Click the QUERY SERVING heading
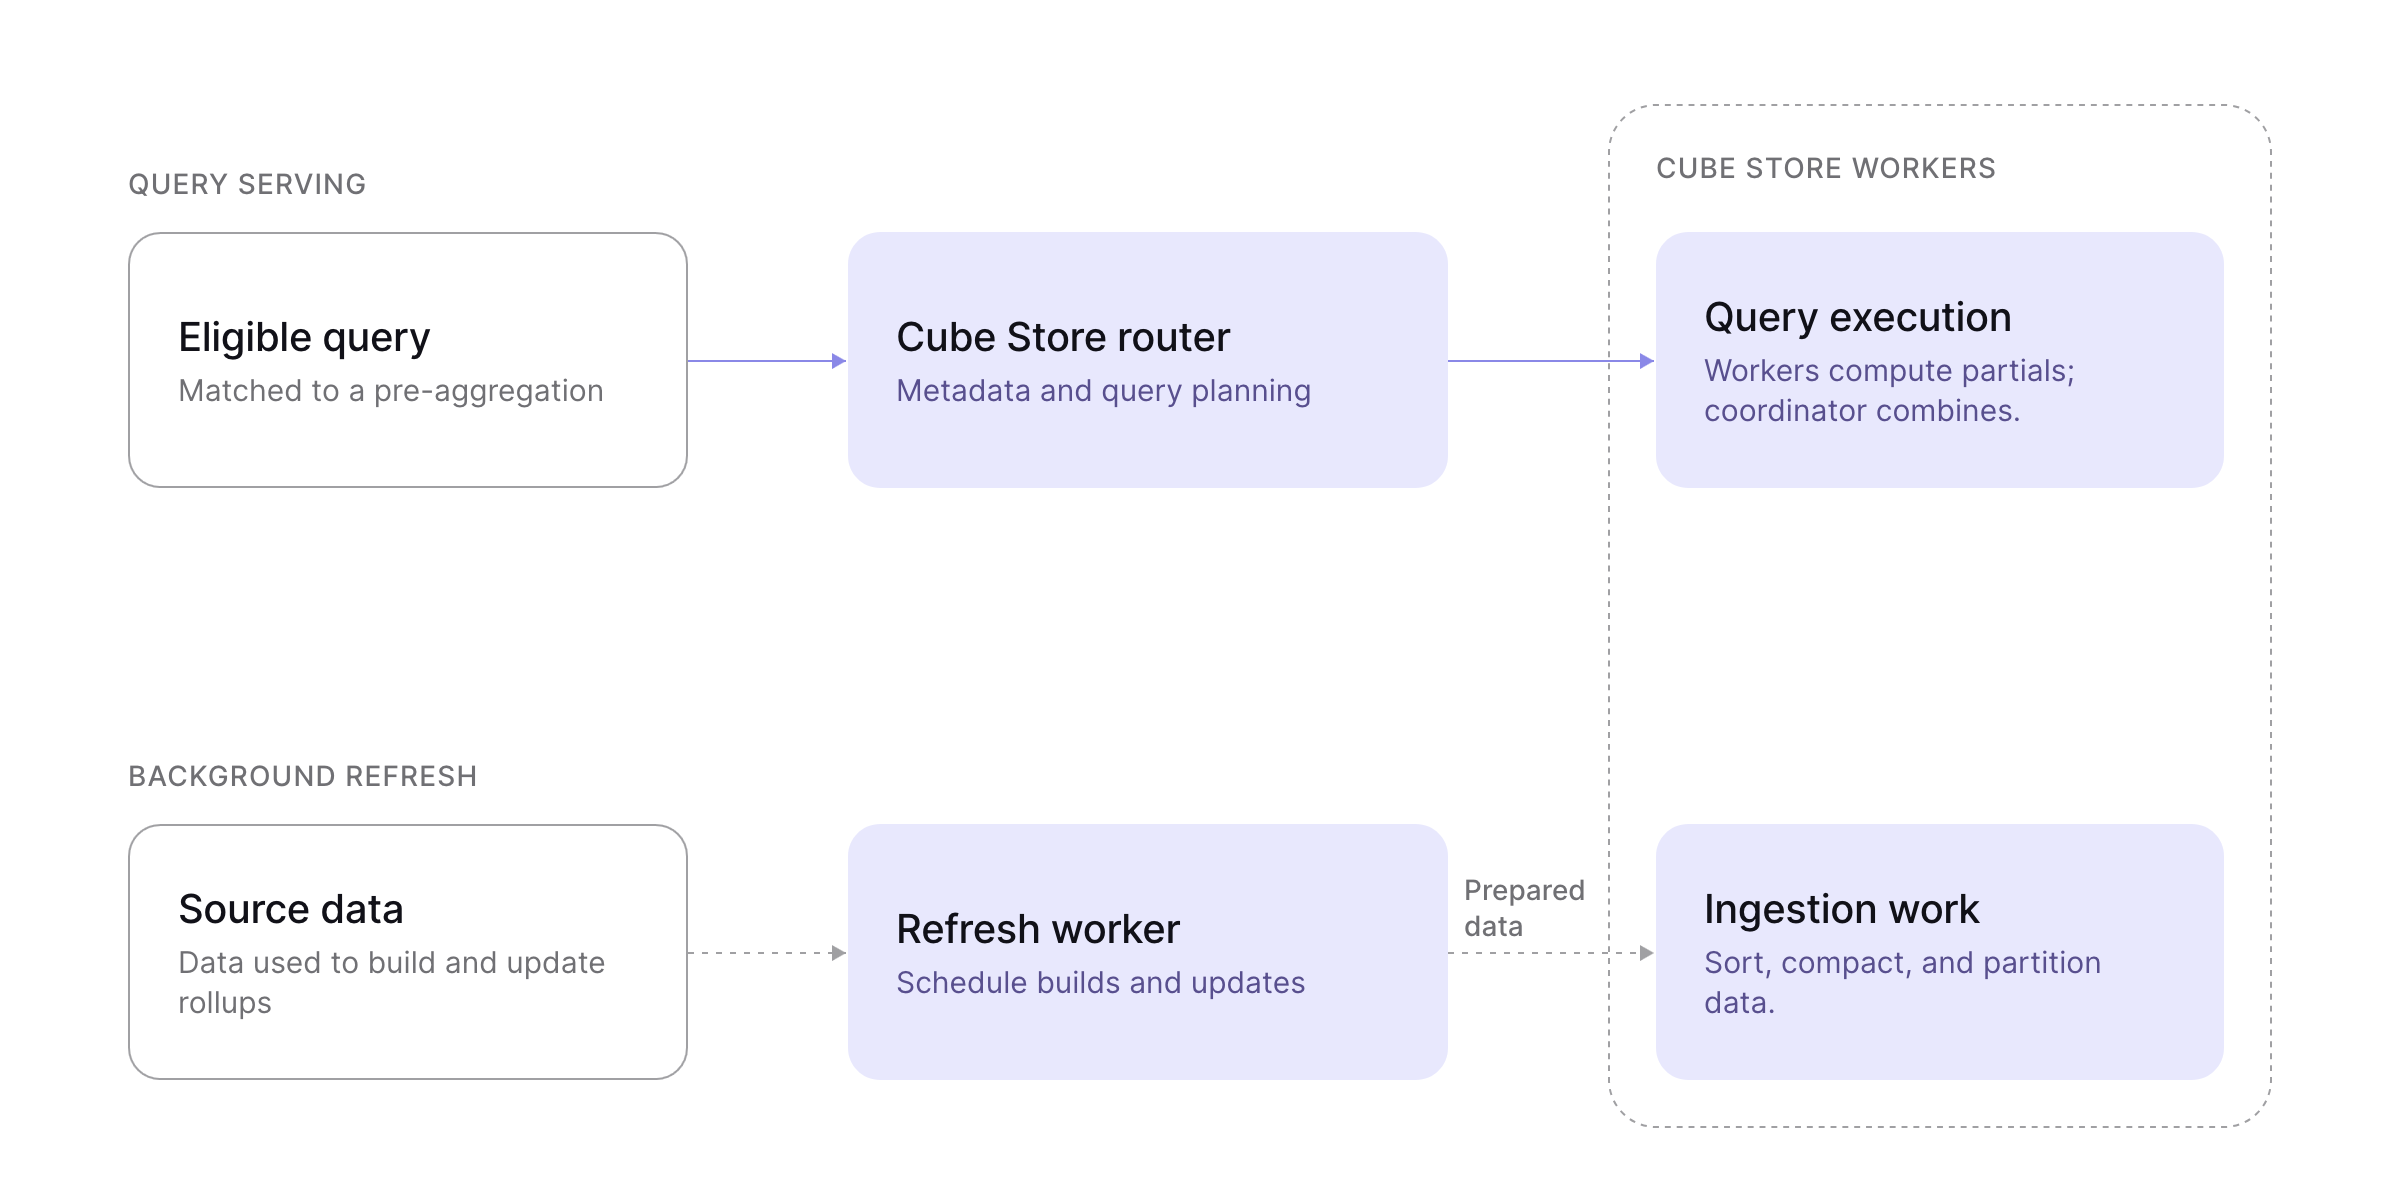 coord(247,184)
